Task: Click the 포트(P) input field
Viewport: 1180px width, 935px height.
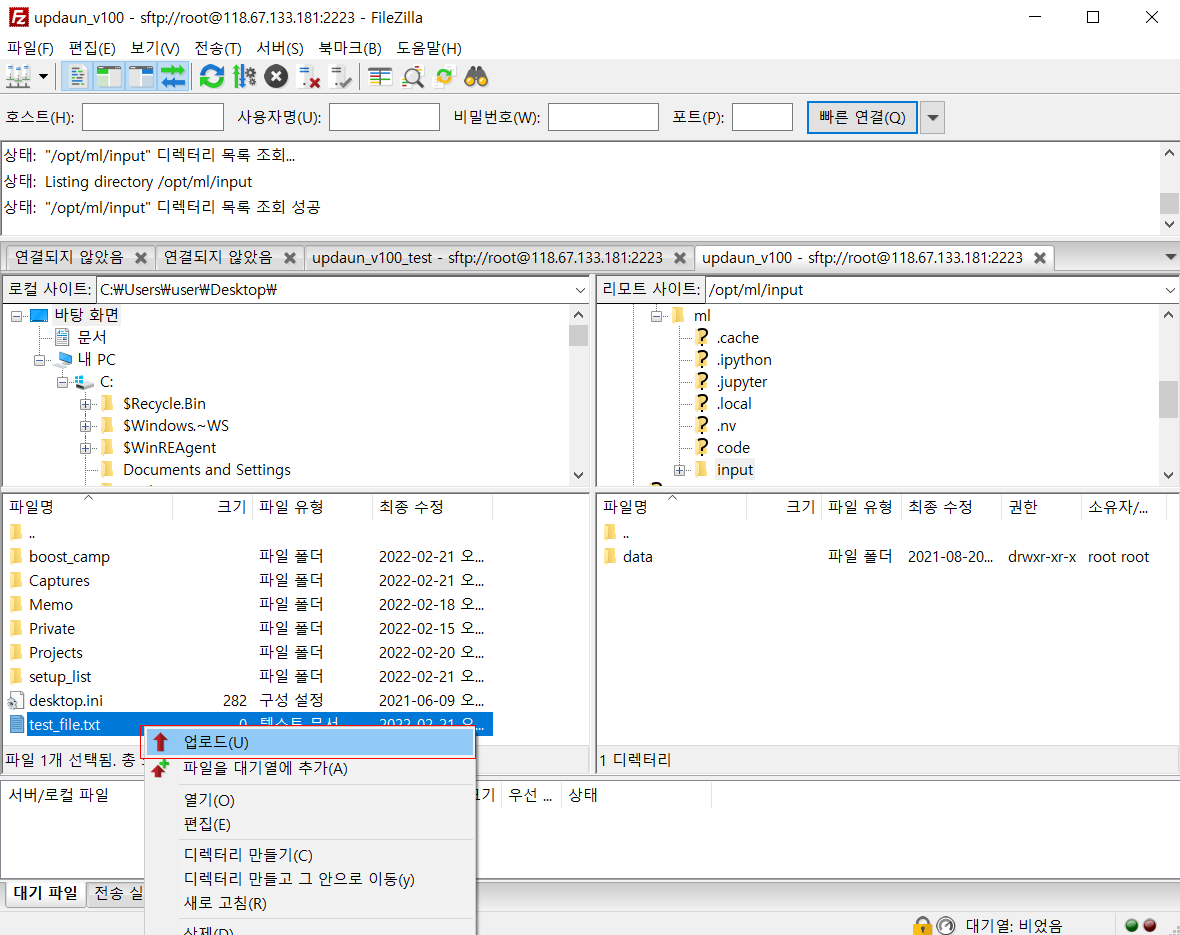Action: 762,117
